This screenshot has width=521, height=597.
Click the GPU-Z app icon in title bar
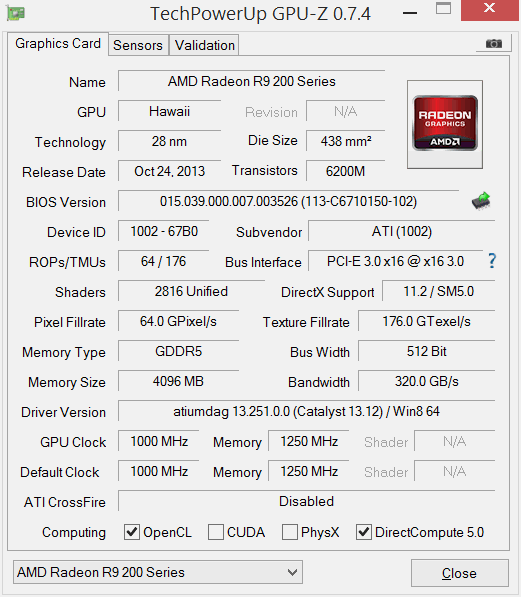pos(16,13)
